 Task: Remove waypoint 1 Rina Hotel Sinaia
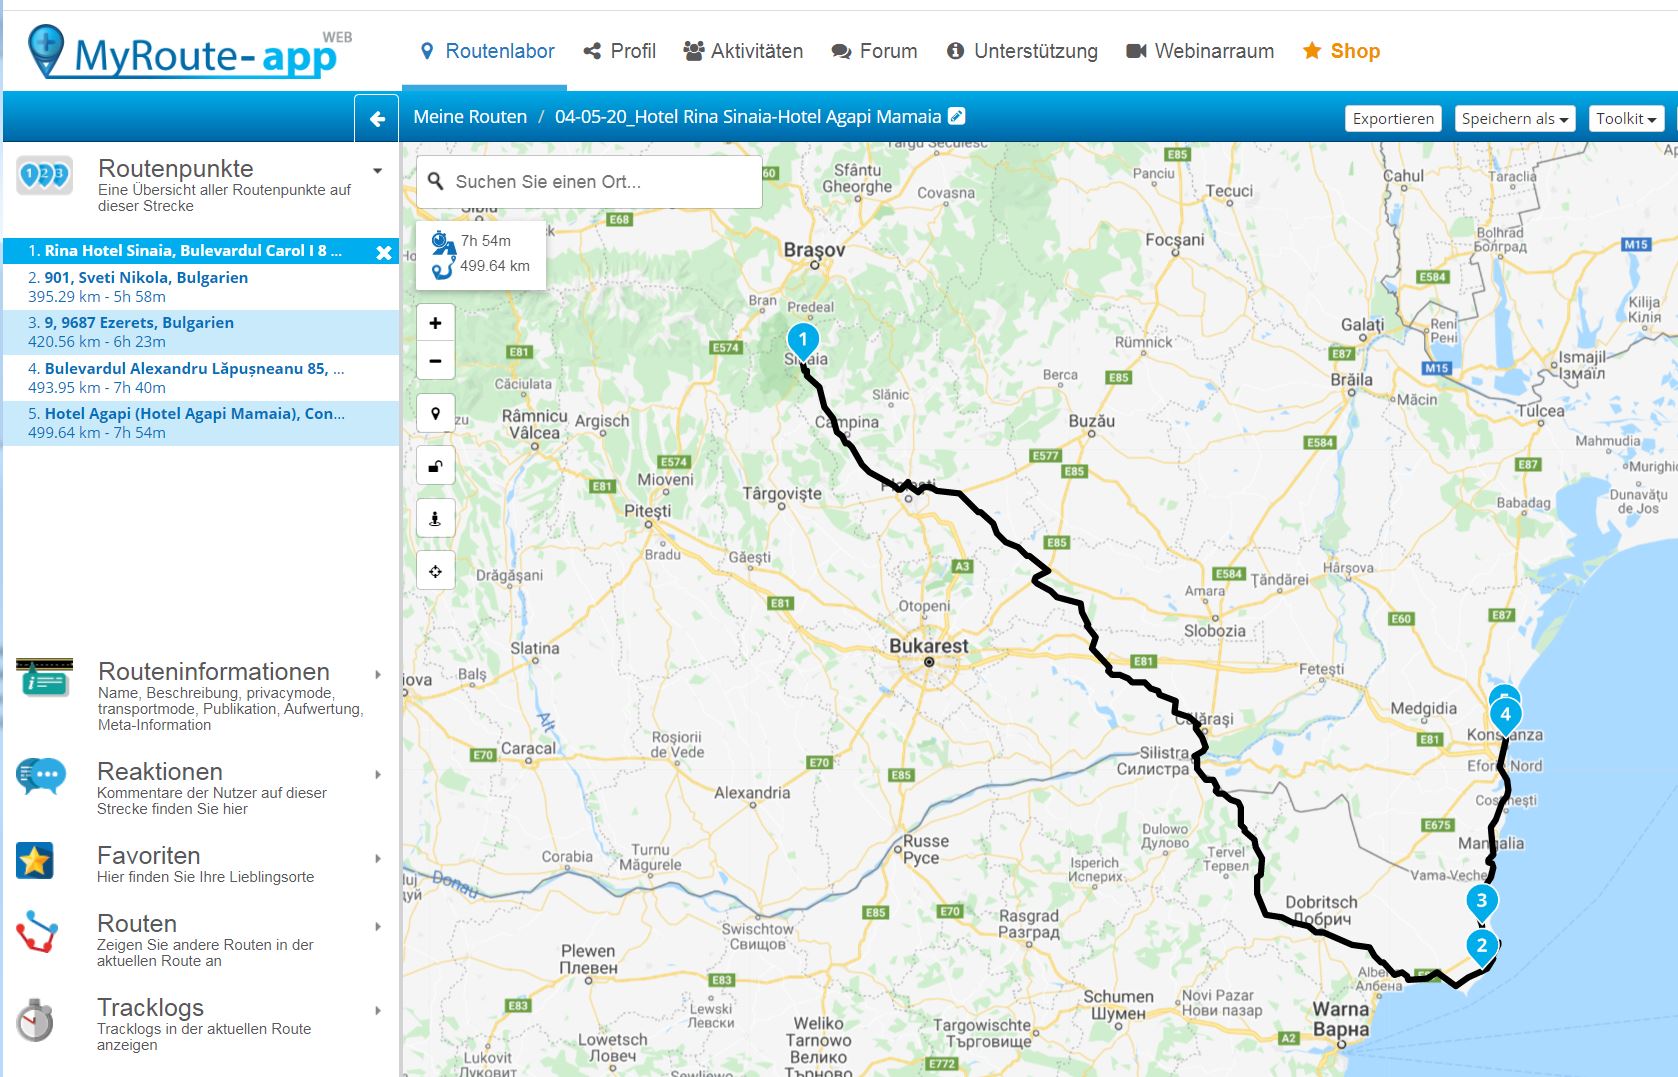pos(383,252)
